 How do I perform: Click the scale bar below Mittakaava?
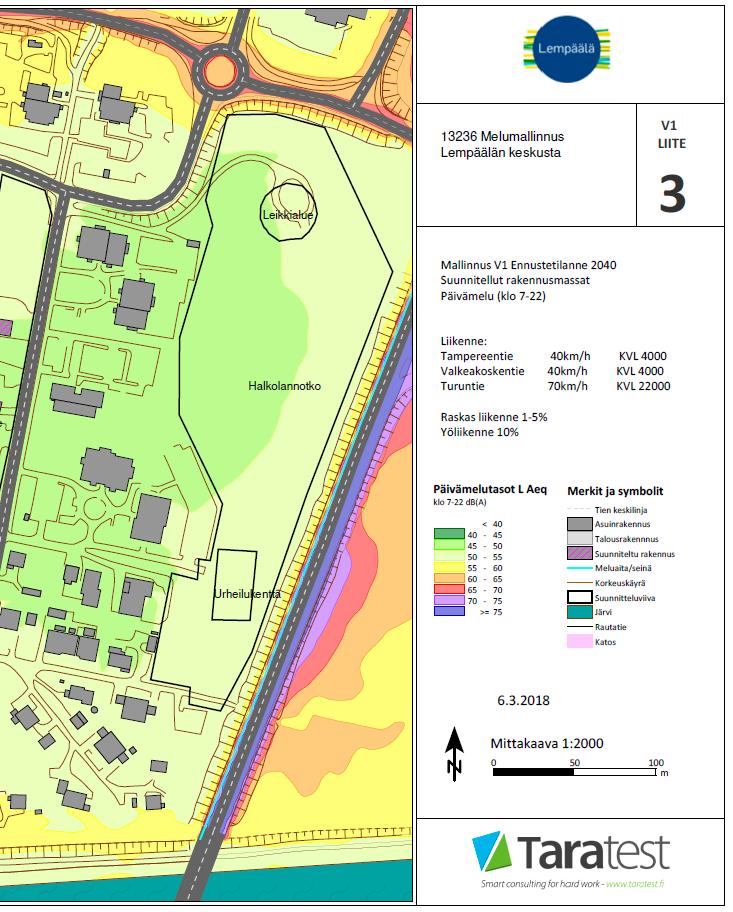click(x=574, y=772)
